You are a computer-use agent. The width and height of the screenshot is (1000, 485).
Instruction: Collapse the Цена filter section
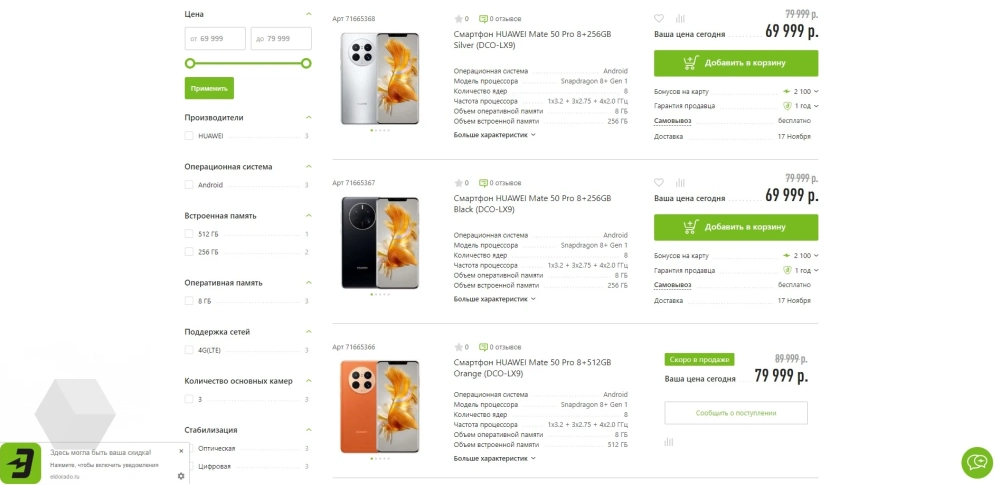tap(308, 14)
